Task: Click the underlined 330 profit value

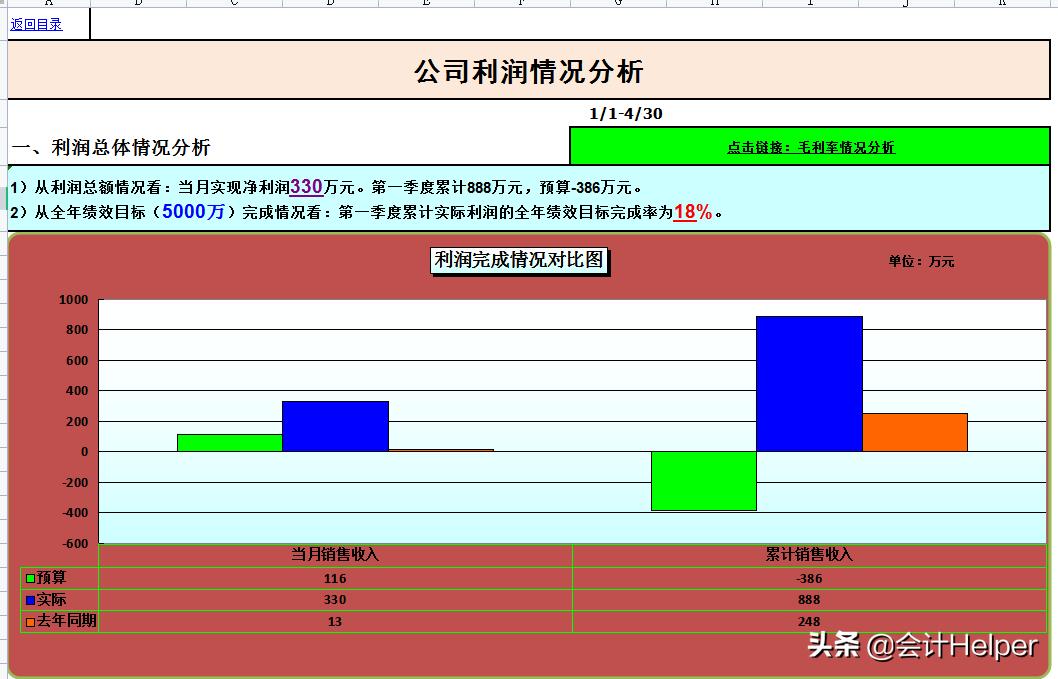Action: pyautogui.click(x=308, y=185)
